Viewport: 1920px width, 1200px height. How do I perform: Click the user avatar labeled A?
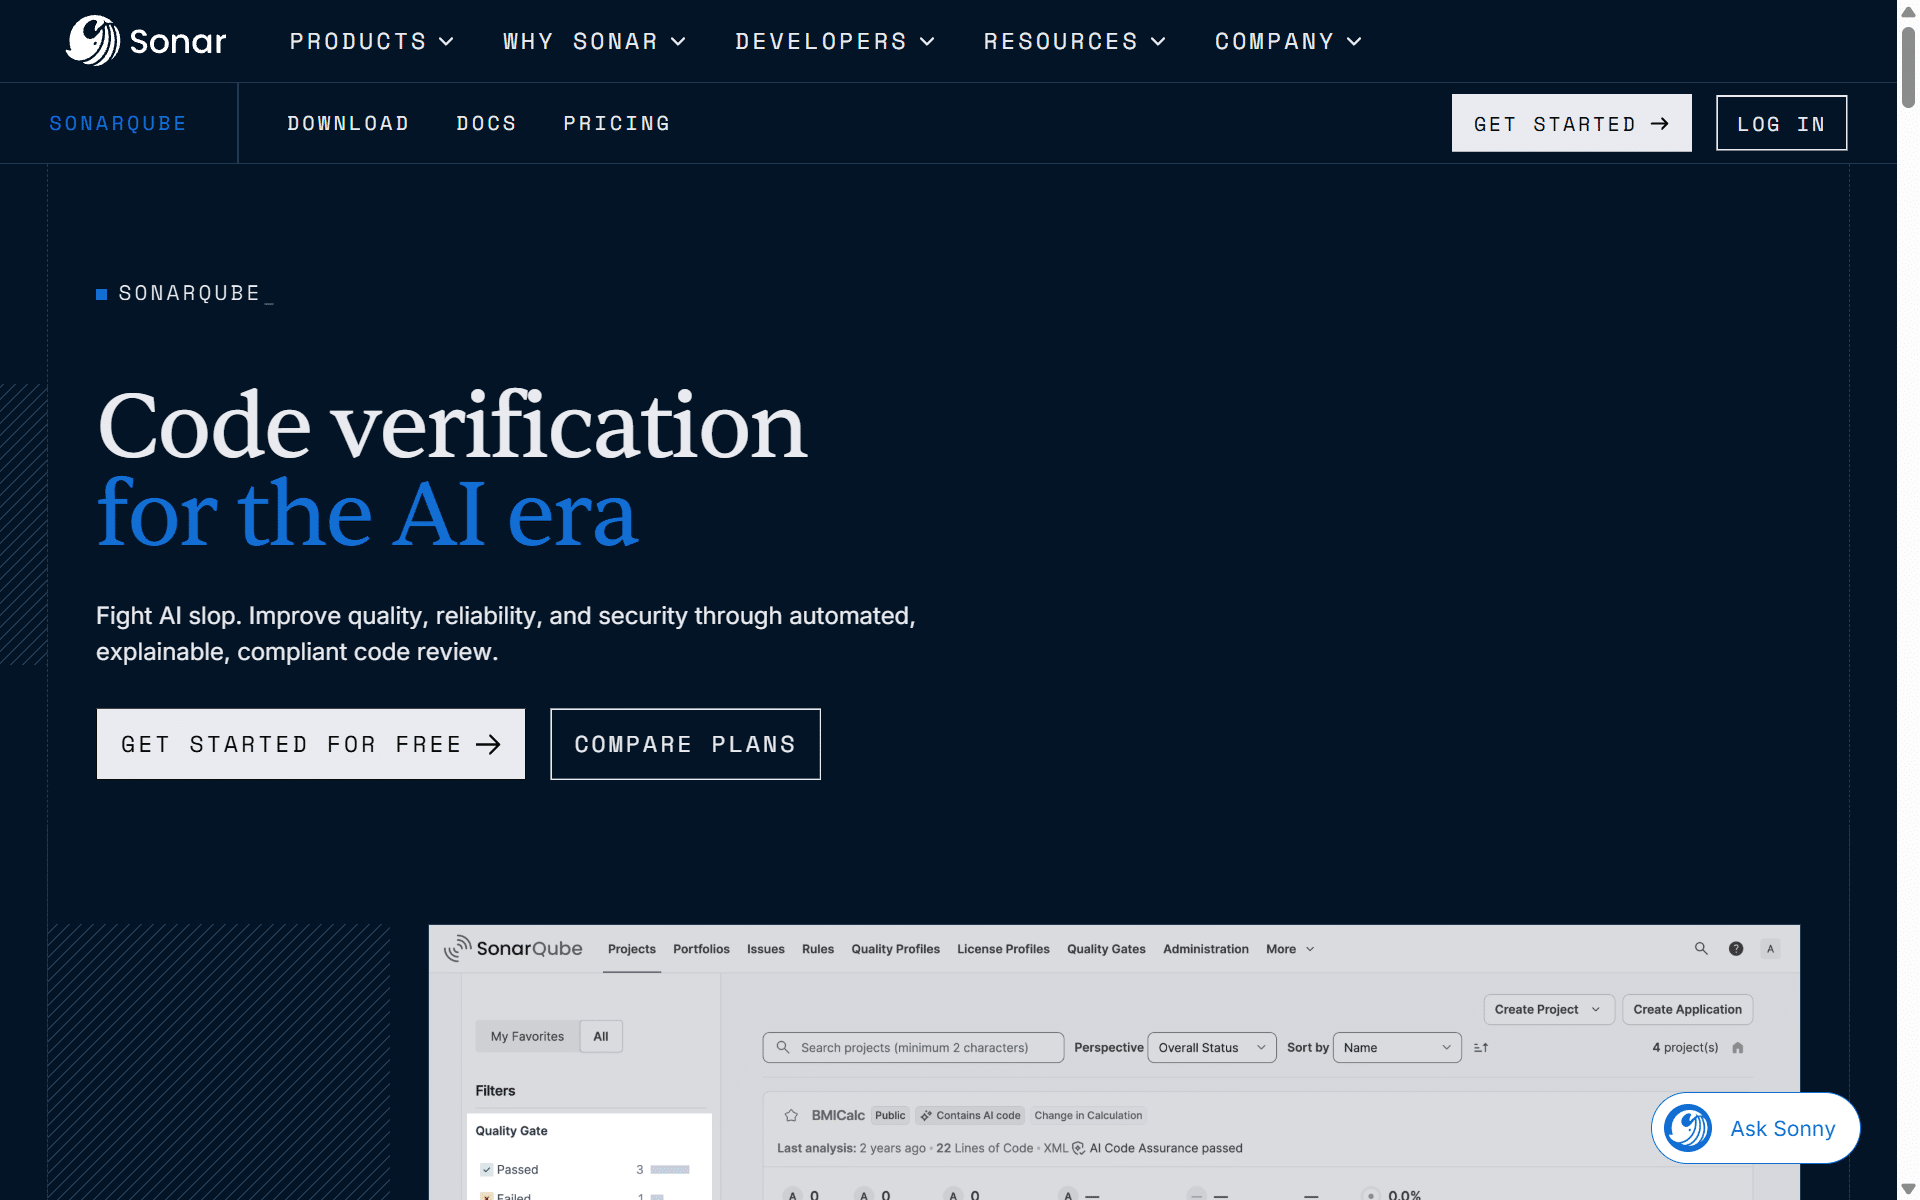tap(1770, 949)
